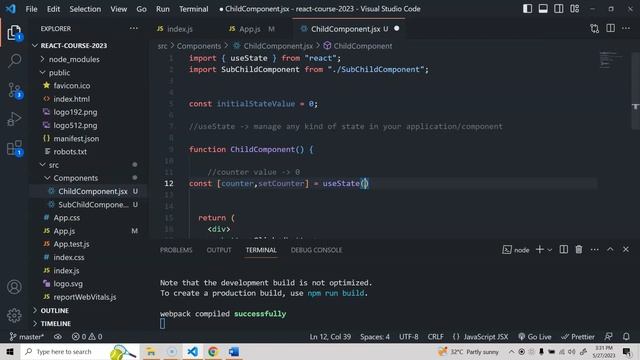This screenshot has height=360, width=640.
Task: Open Microsoft Word from taskbar
Action: click(x=234, y=351)
